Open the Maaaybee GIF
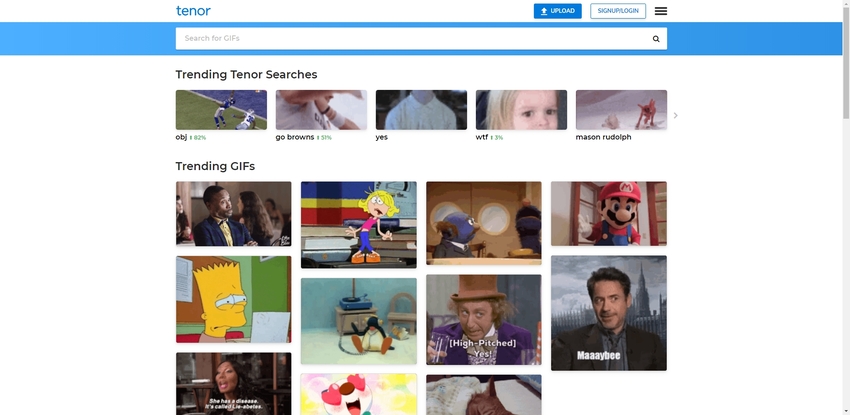 coord(608,313)
